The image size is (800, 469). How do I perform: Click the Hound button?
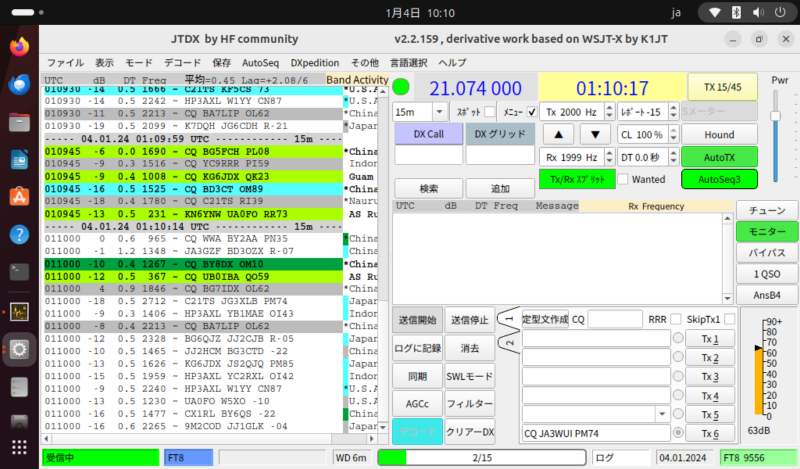[719, 135]
